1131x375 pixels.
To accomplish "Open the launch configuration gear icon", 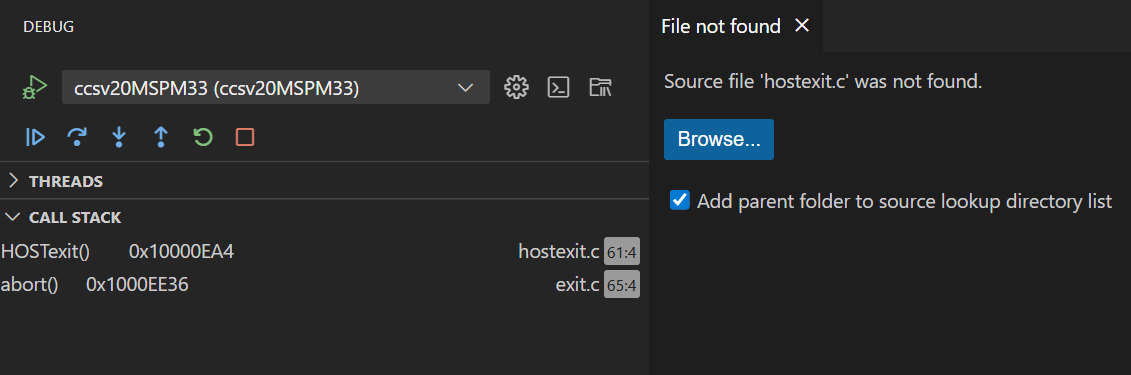I will [516, 87].
